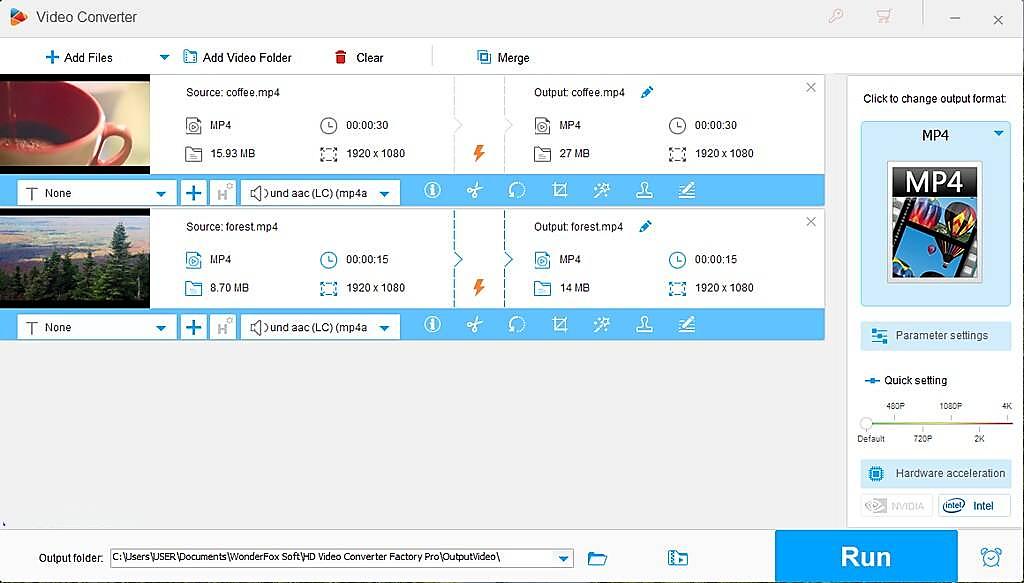Rotate the forest.mp4 video
The image size is (1024, 583).
click(517, 324)
